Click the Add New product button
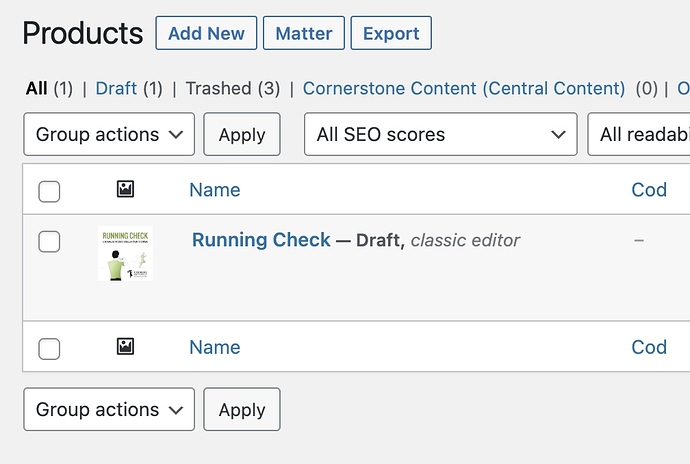This screenshot has height=464, width=690. [206, 33]
